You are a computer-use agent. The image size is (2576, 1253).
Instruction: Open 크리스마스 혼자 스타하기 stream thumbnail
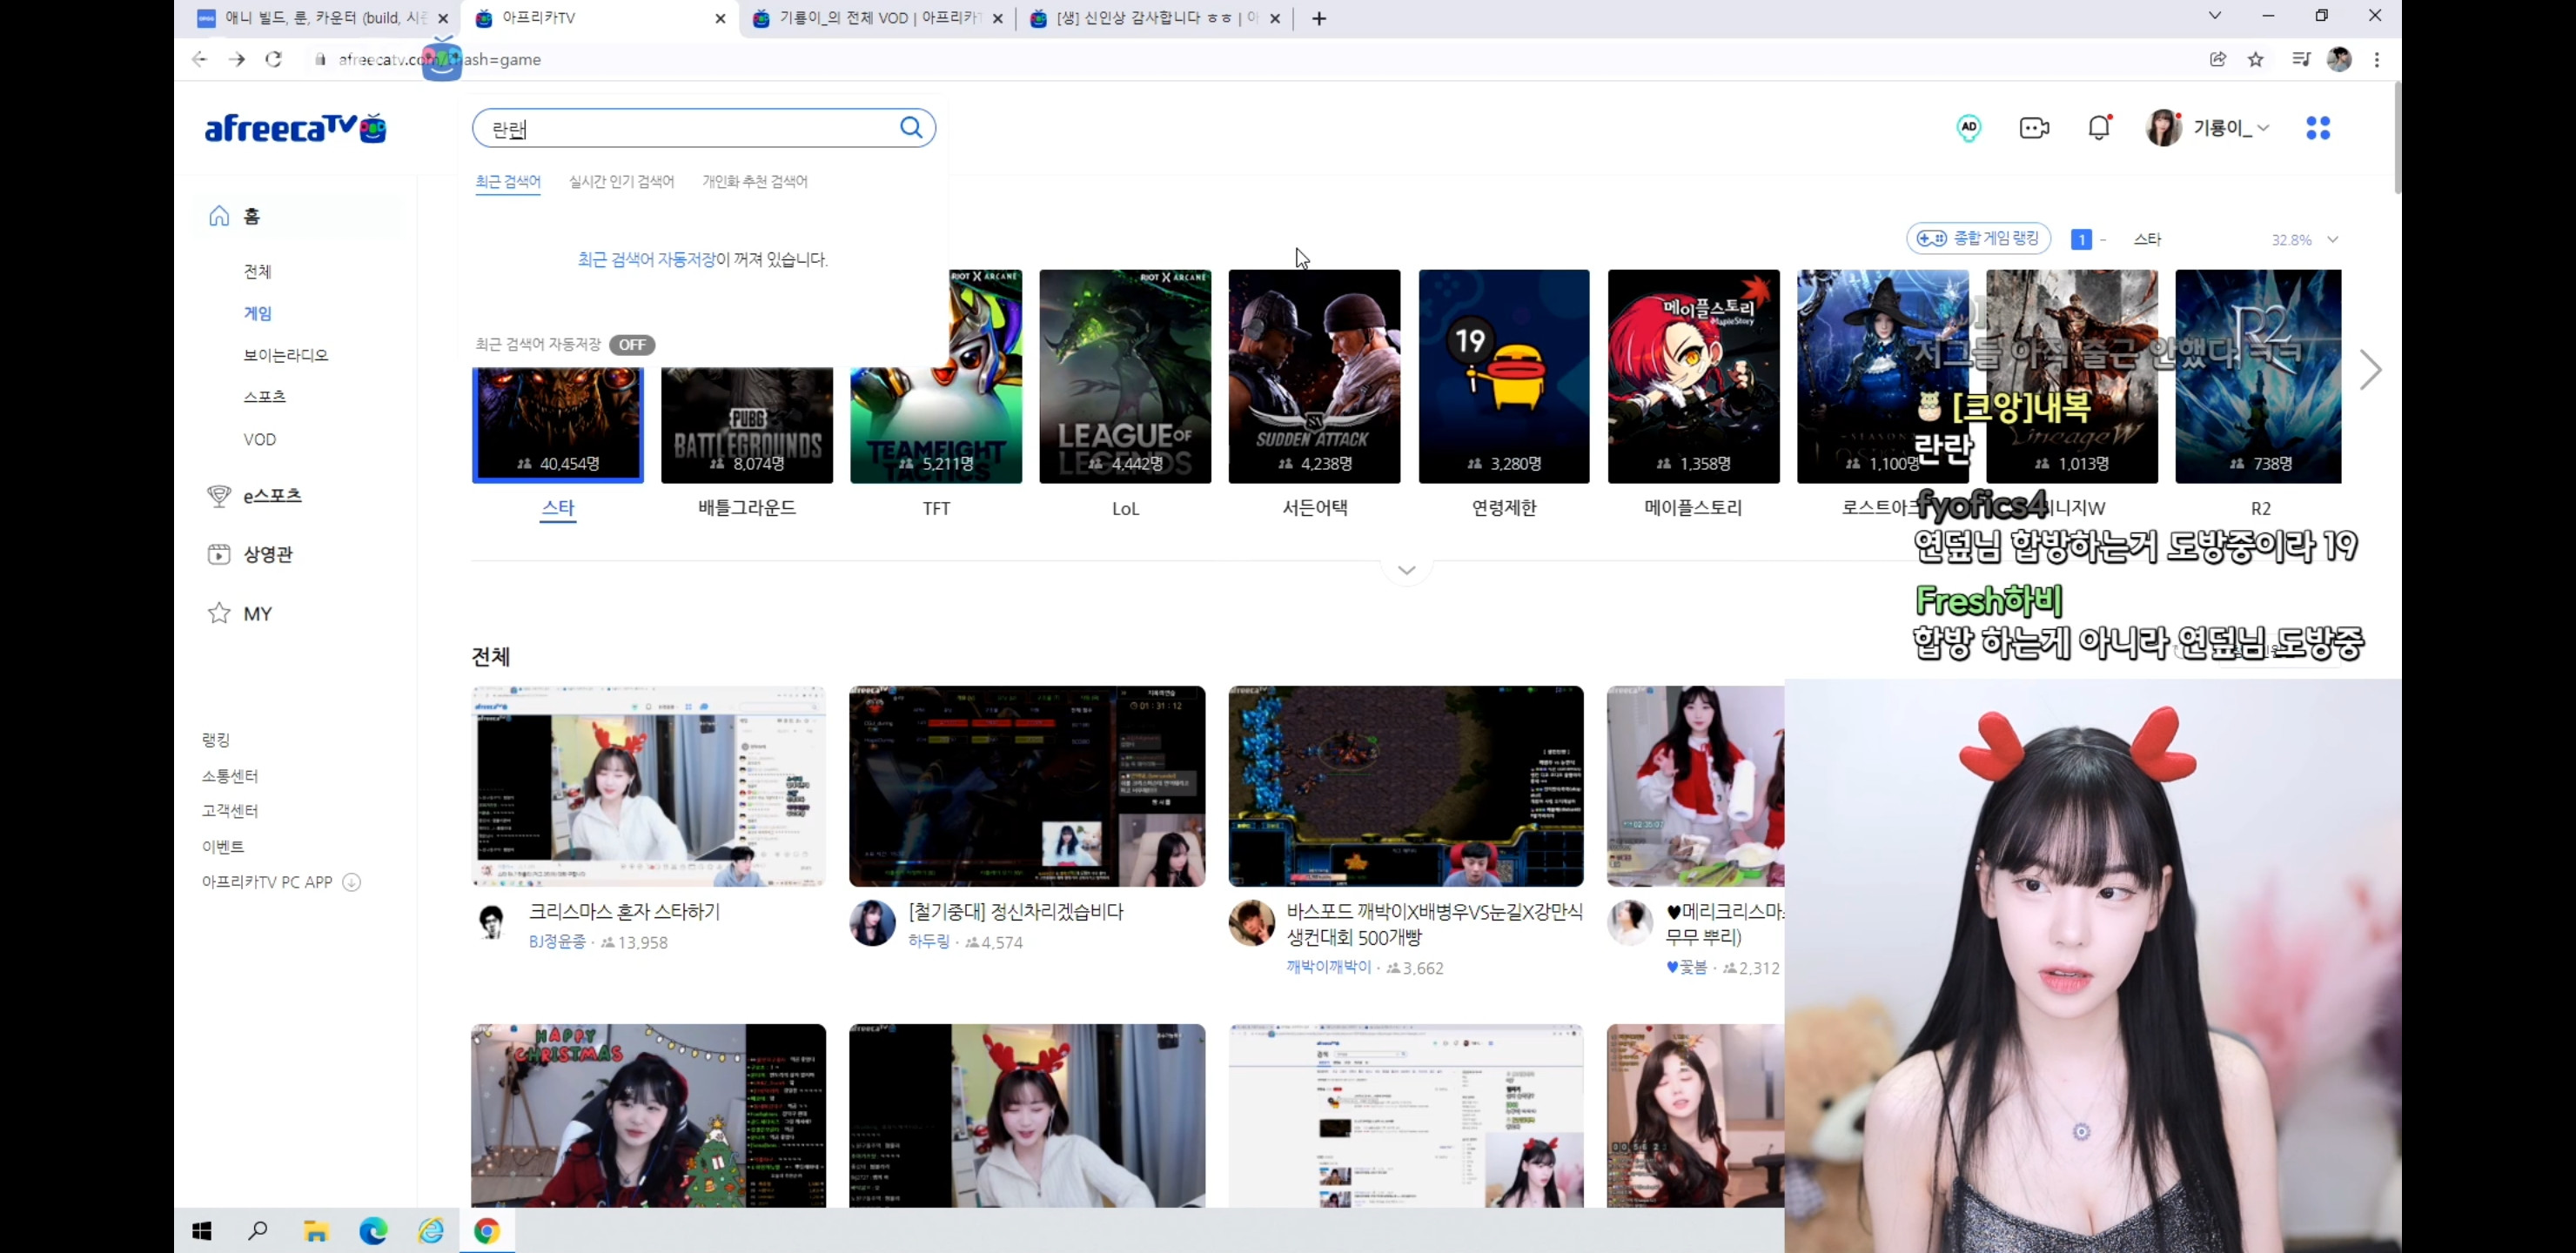point(648,786)
